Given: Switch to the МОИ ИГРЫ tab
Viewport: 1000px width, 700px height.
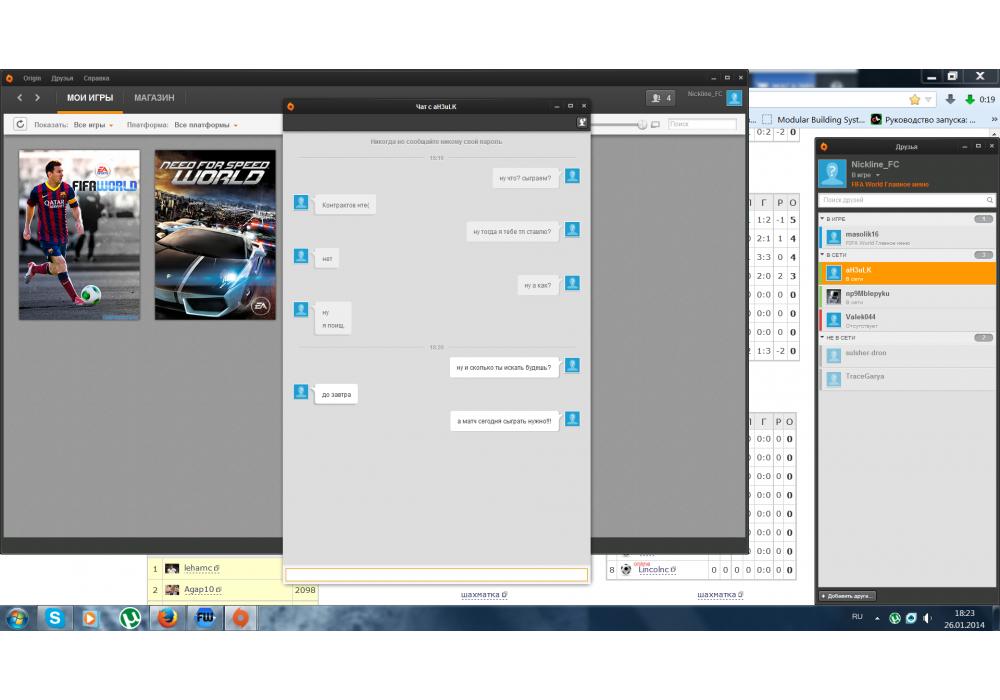Looking at the screenshot, I should (x=90, y=98).
